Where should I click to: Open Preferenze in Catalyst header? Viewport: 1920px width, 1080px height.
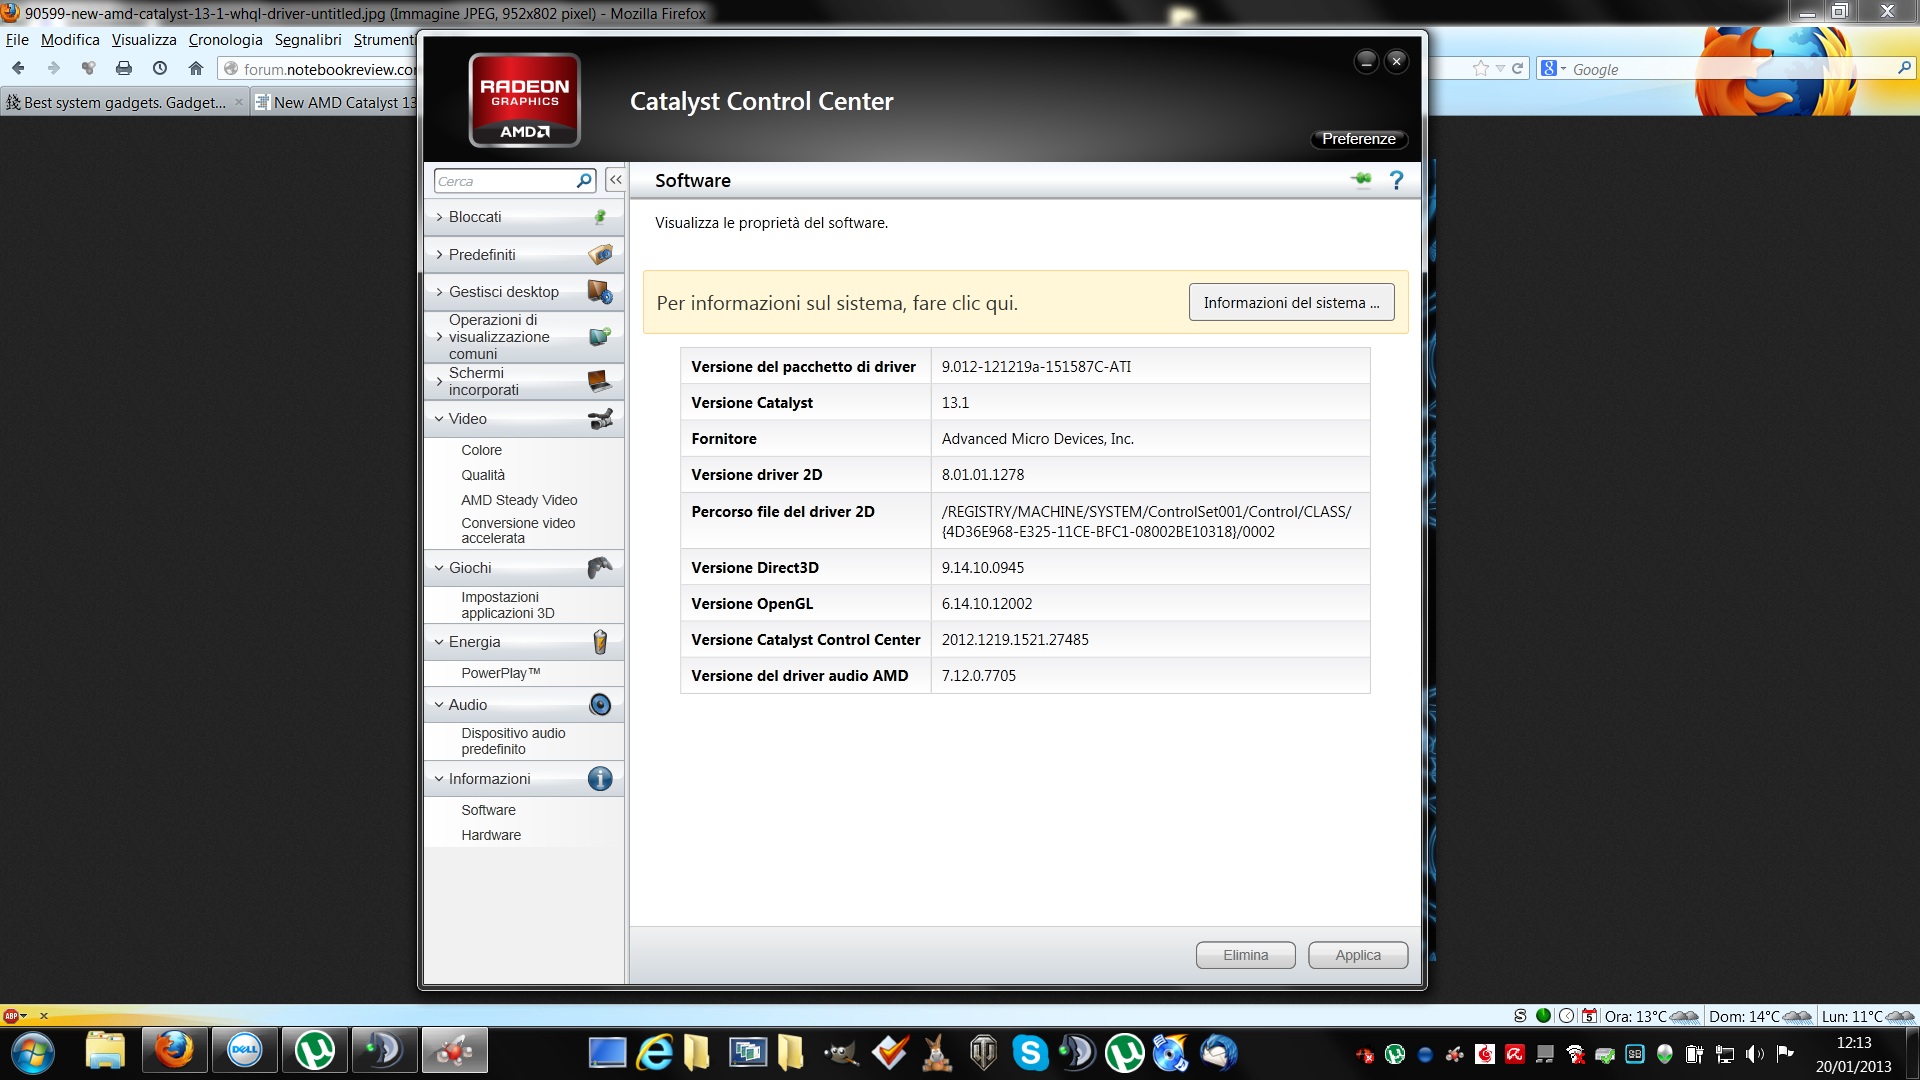1358,139
